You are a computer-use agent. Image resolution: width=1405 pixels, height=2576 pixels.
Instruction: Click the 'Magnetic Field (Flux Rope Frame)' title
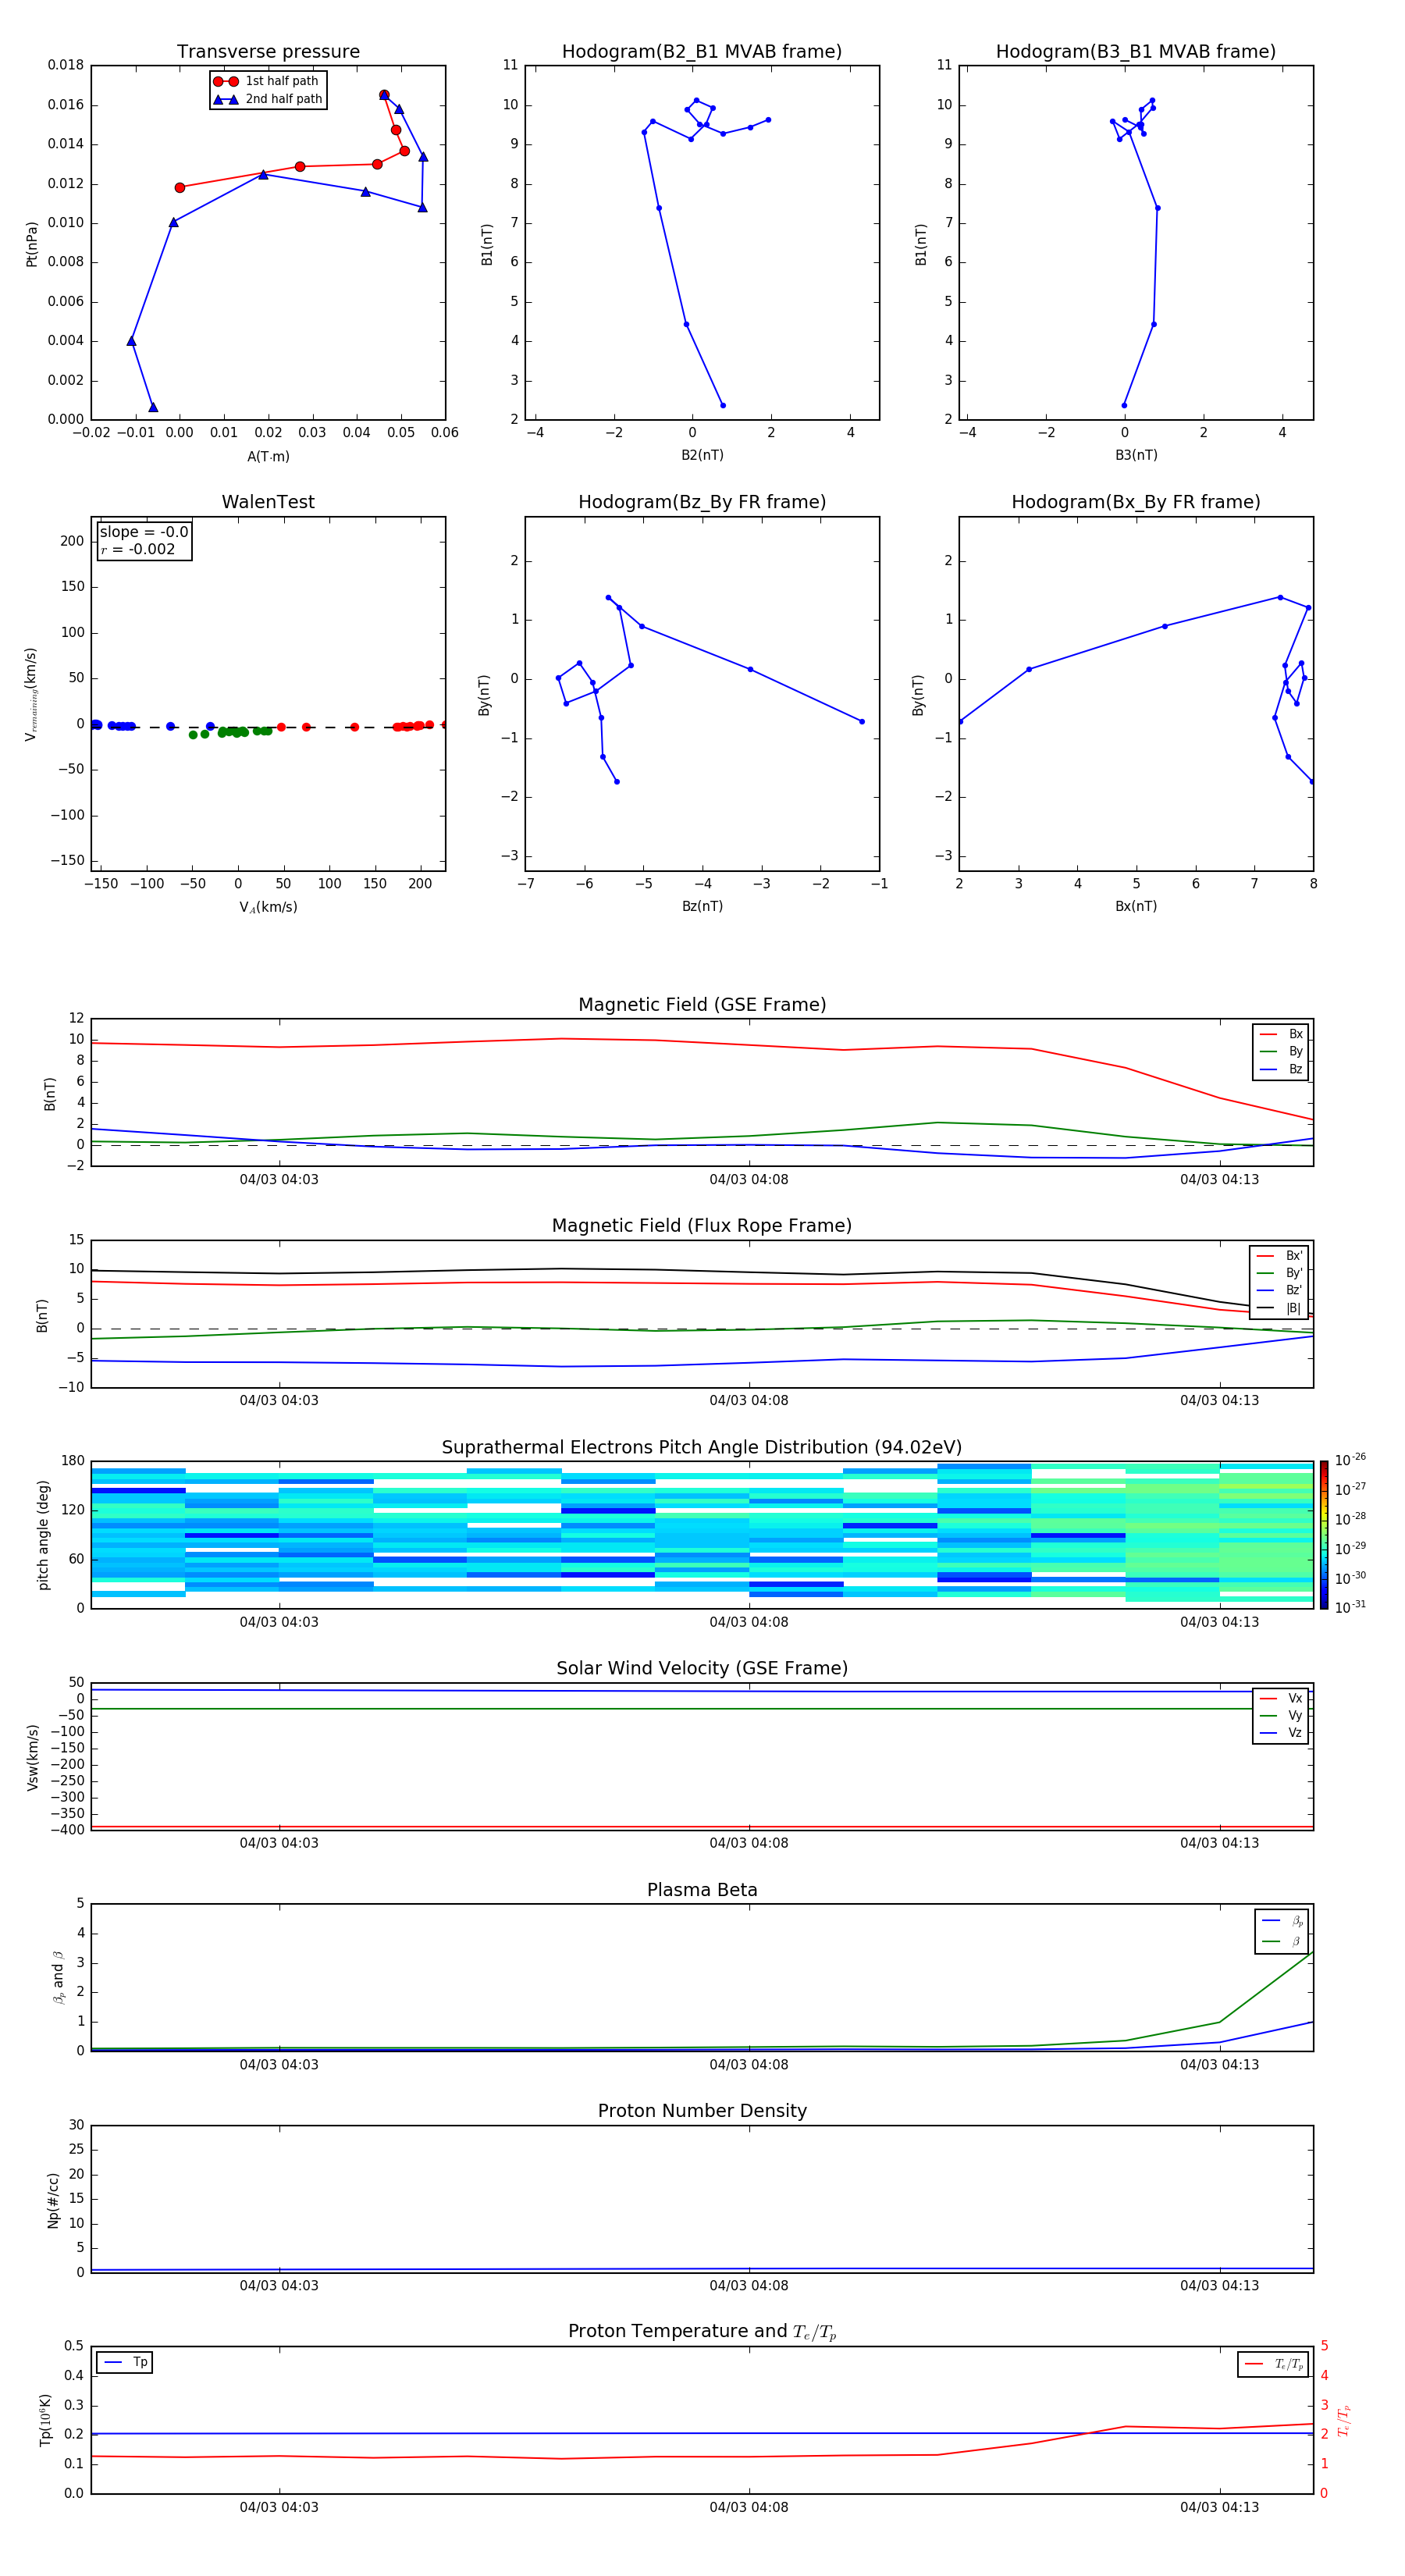click(702, 1226)
